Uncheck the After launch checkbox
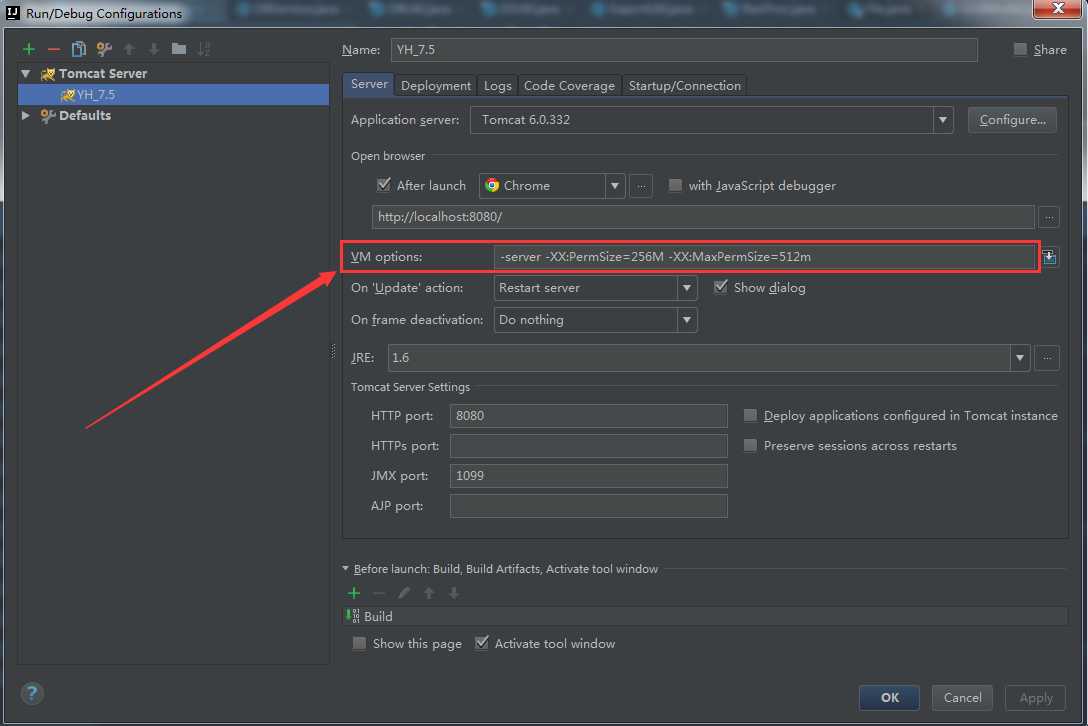The image size is (1088, 726). point(383,185)
